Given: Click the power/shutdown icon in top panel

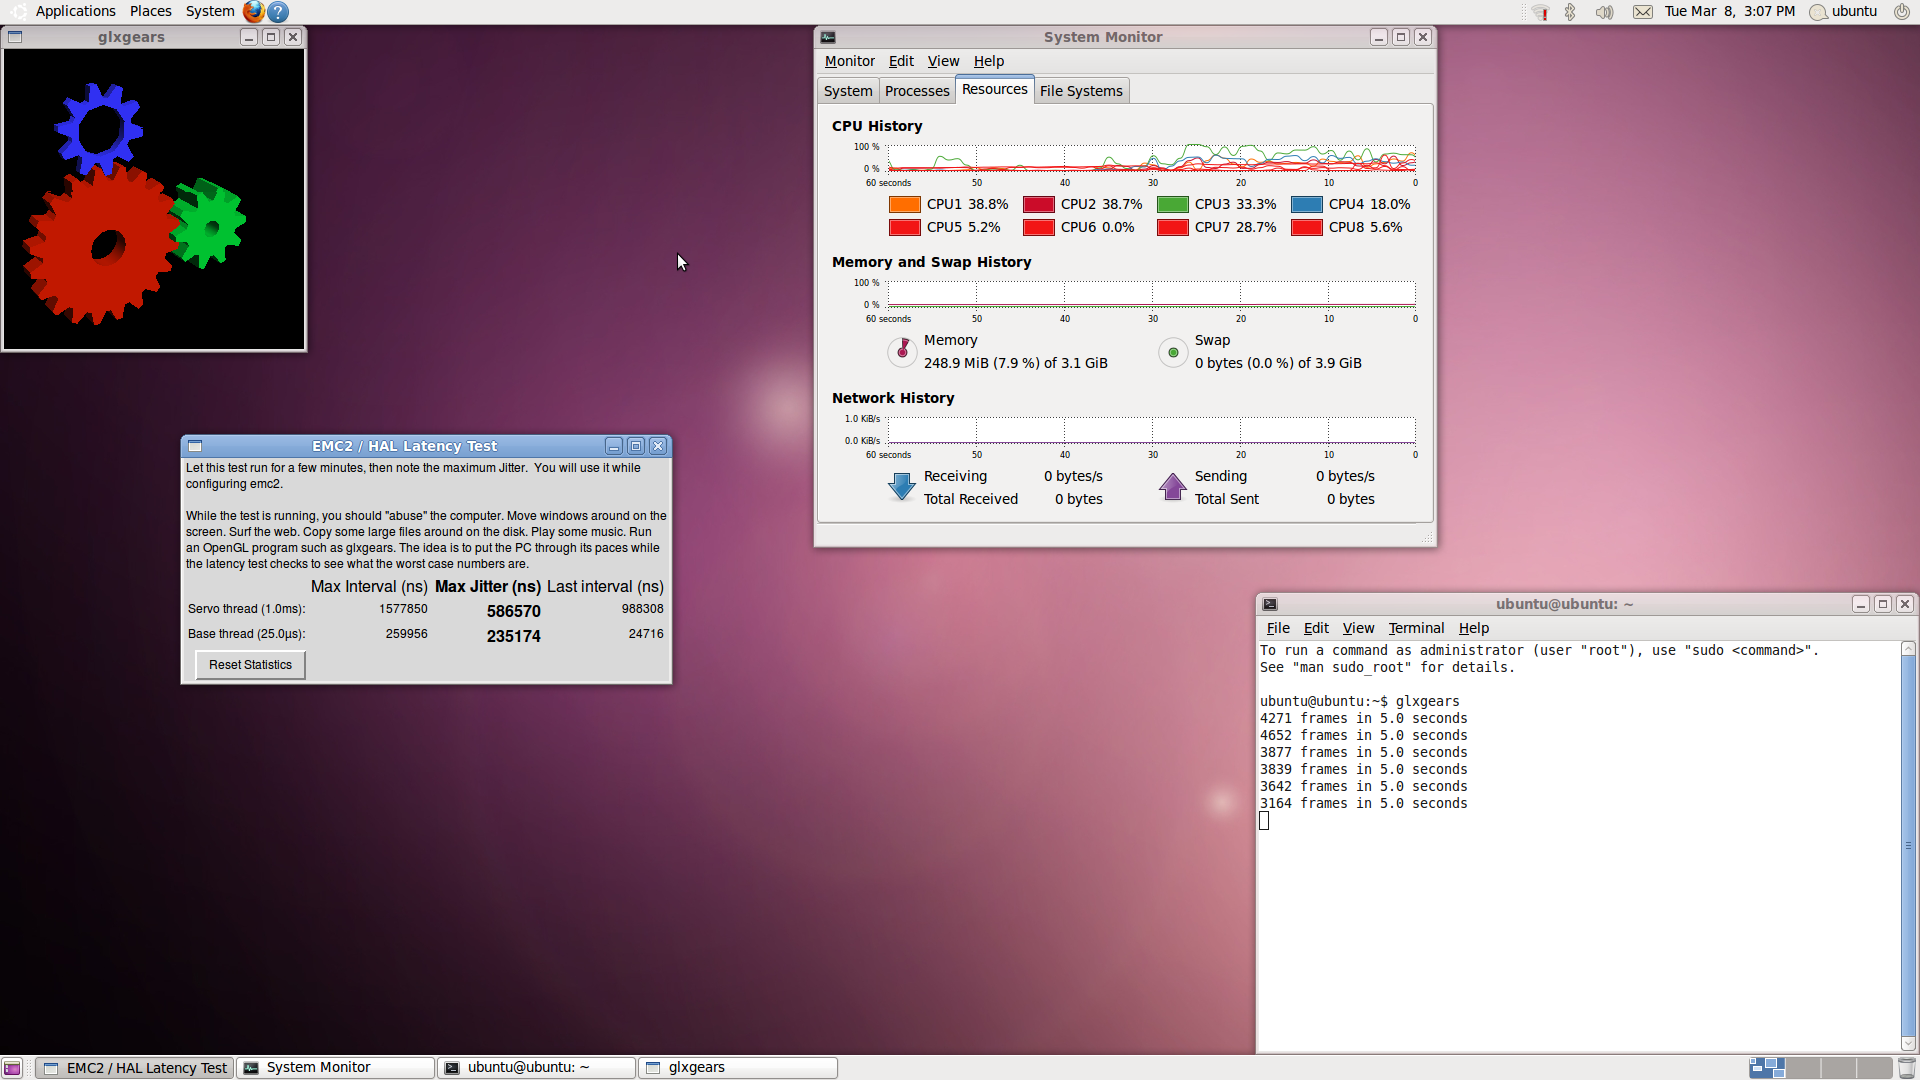Looking at the screenshot, I should tap(1901, 12).
